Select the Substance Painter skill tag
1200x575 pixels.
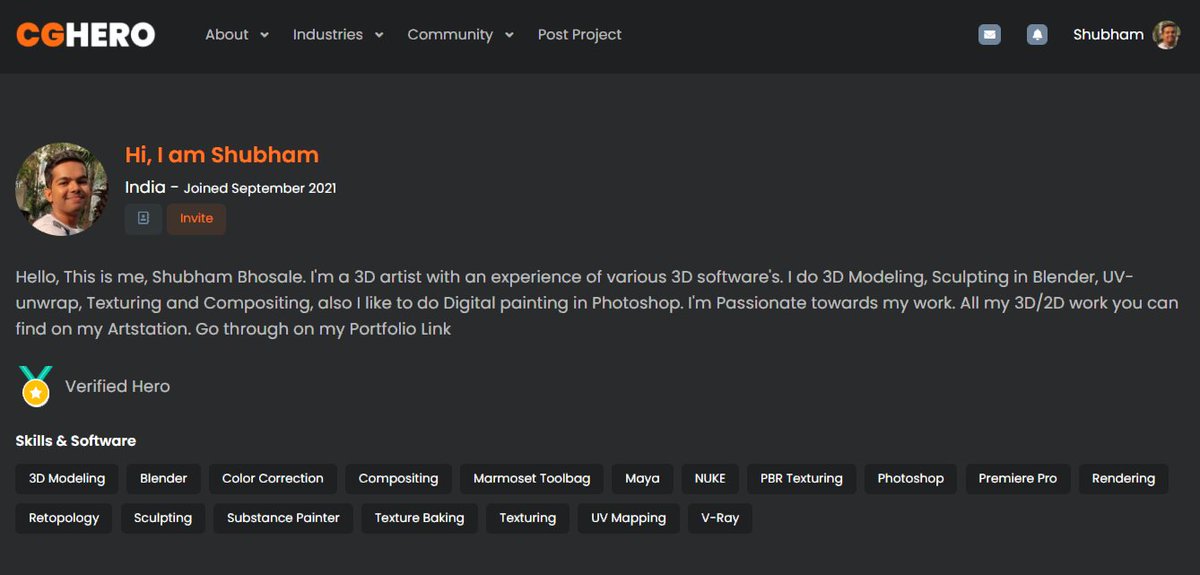(283, 518)
